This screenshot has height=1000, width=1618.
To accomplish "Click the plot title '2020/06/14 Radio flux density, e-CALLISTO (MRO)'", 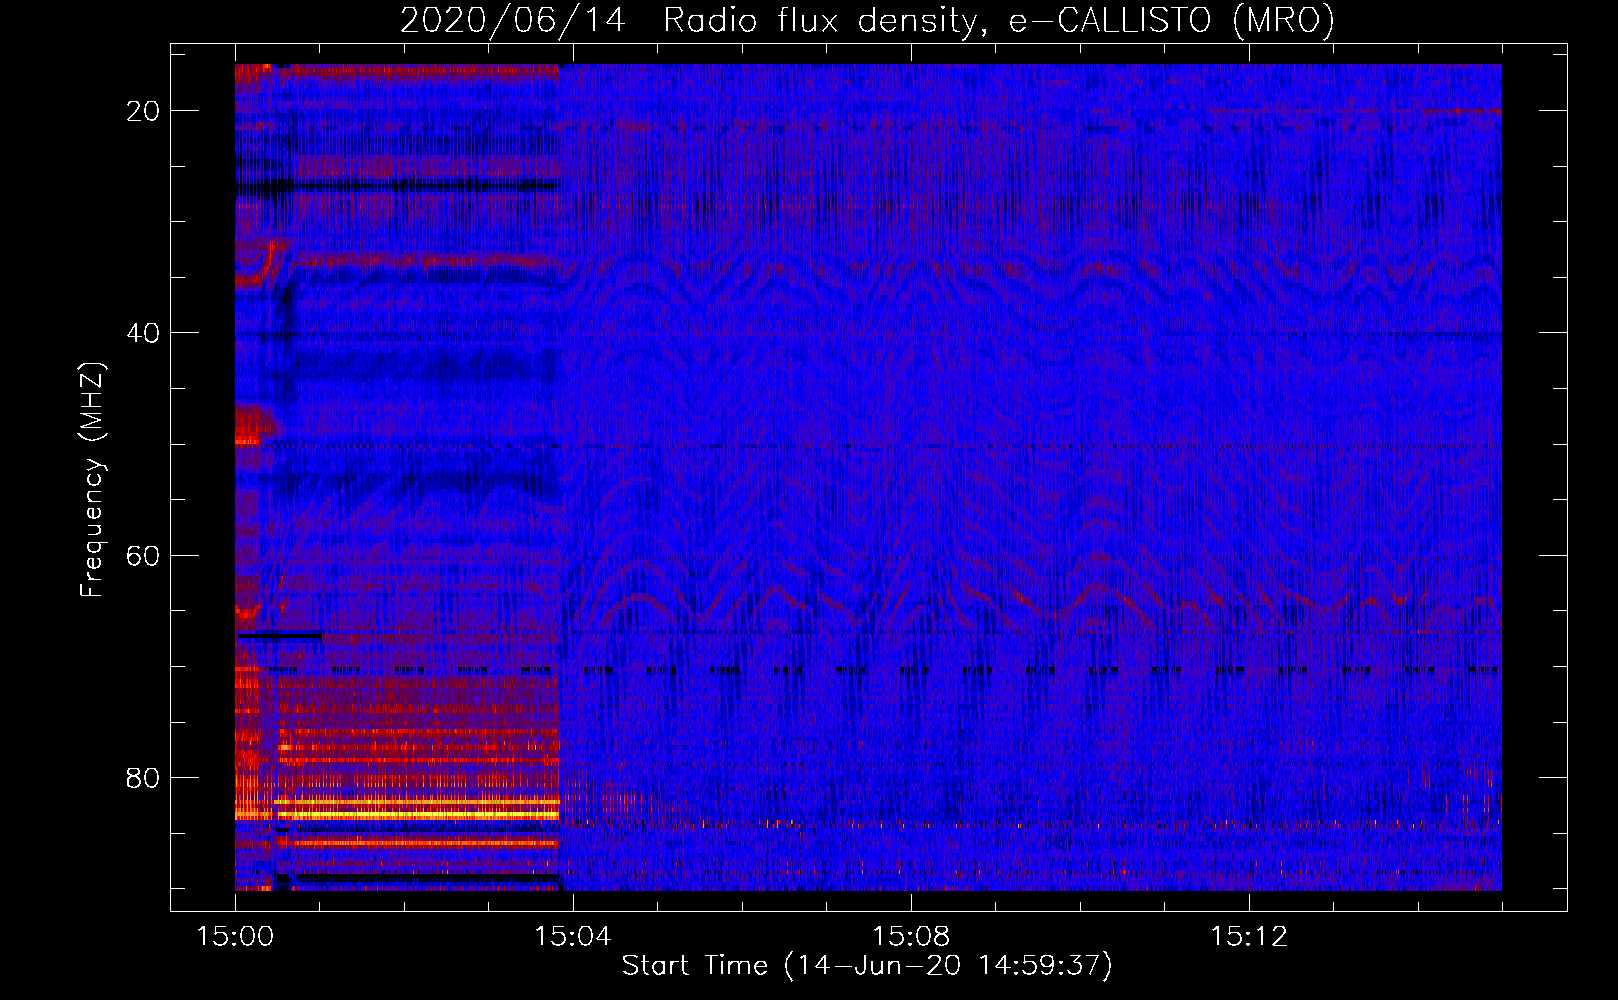I will point(867,20).
